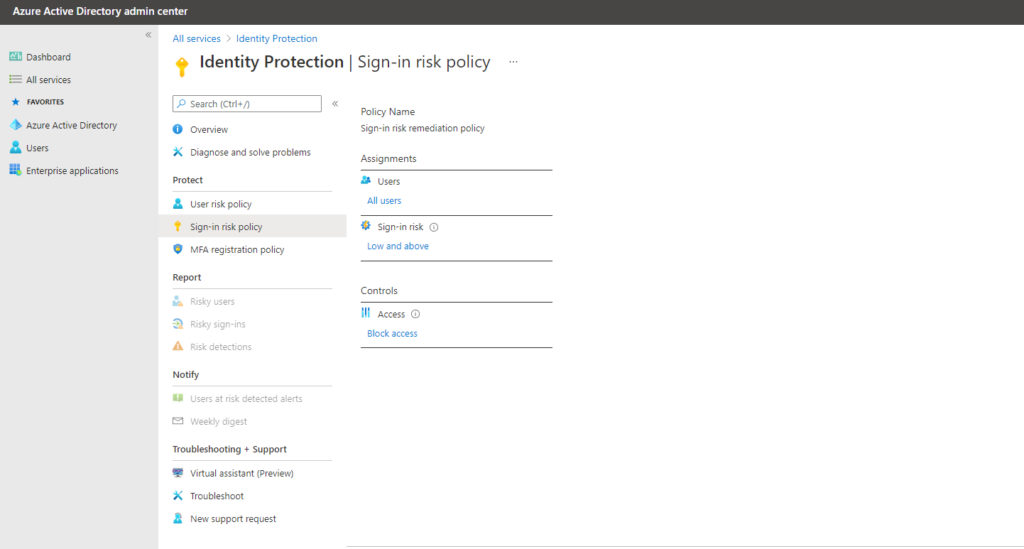Click the Azure Active Directory diamond icon

(x=16, y=125)
